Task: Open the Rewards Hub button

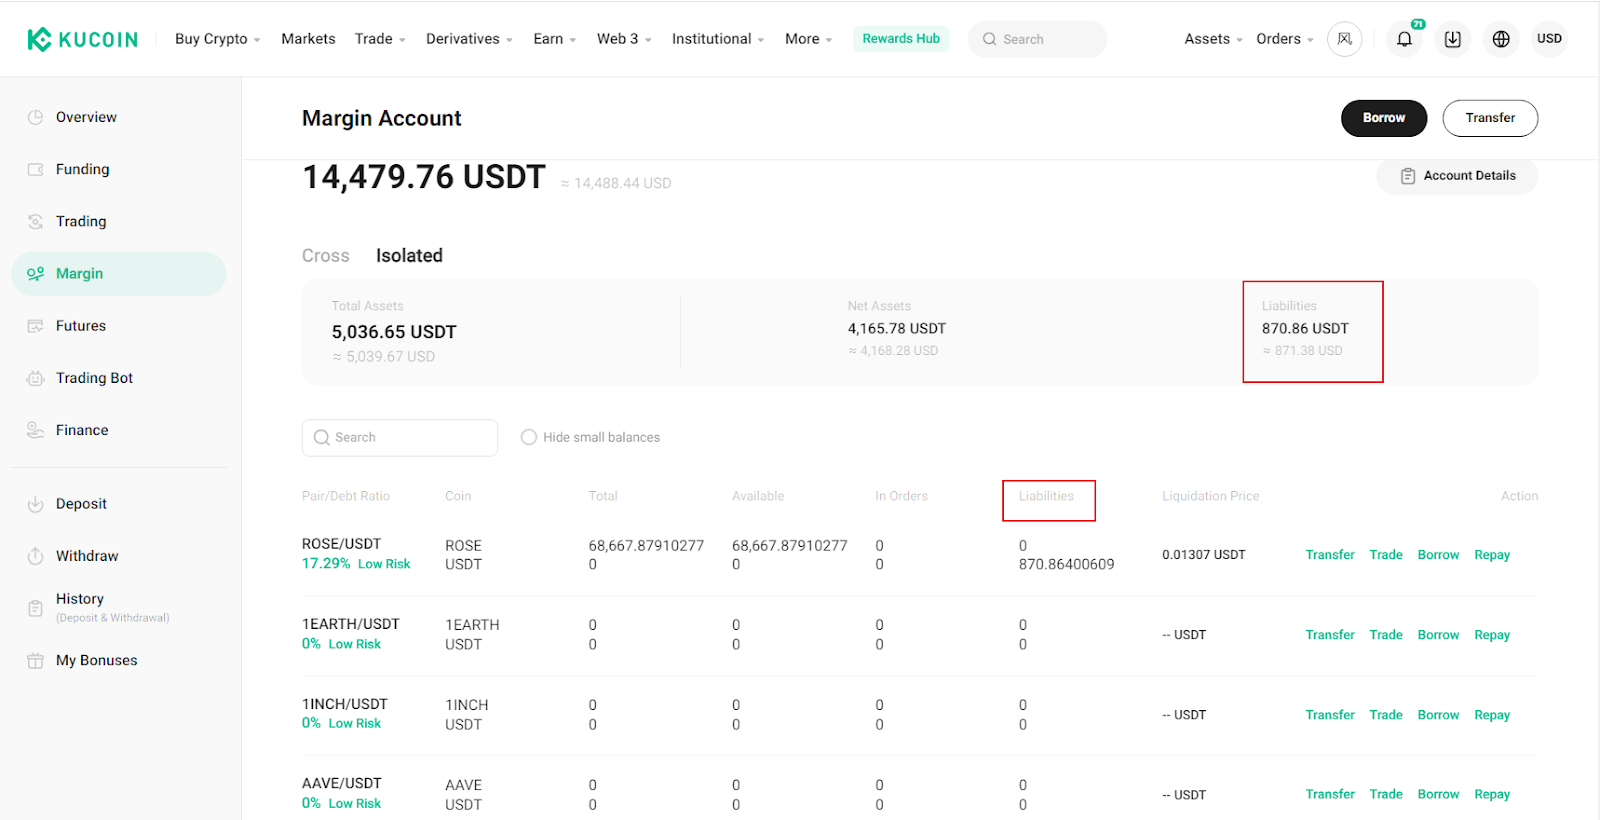Action: pos(901,39)
